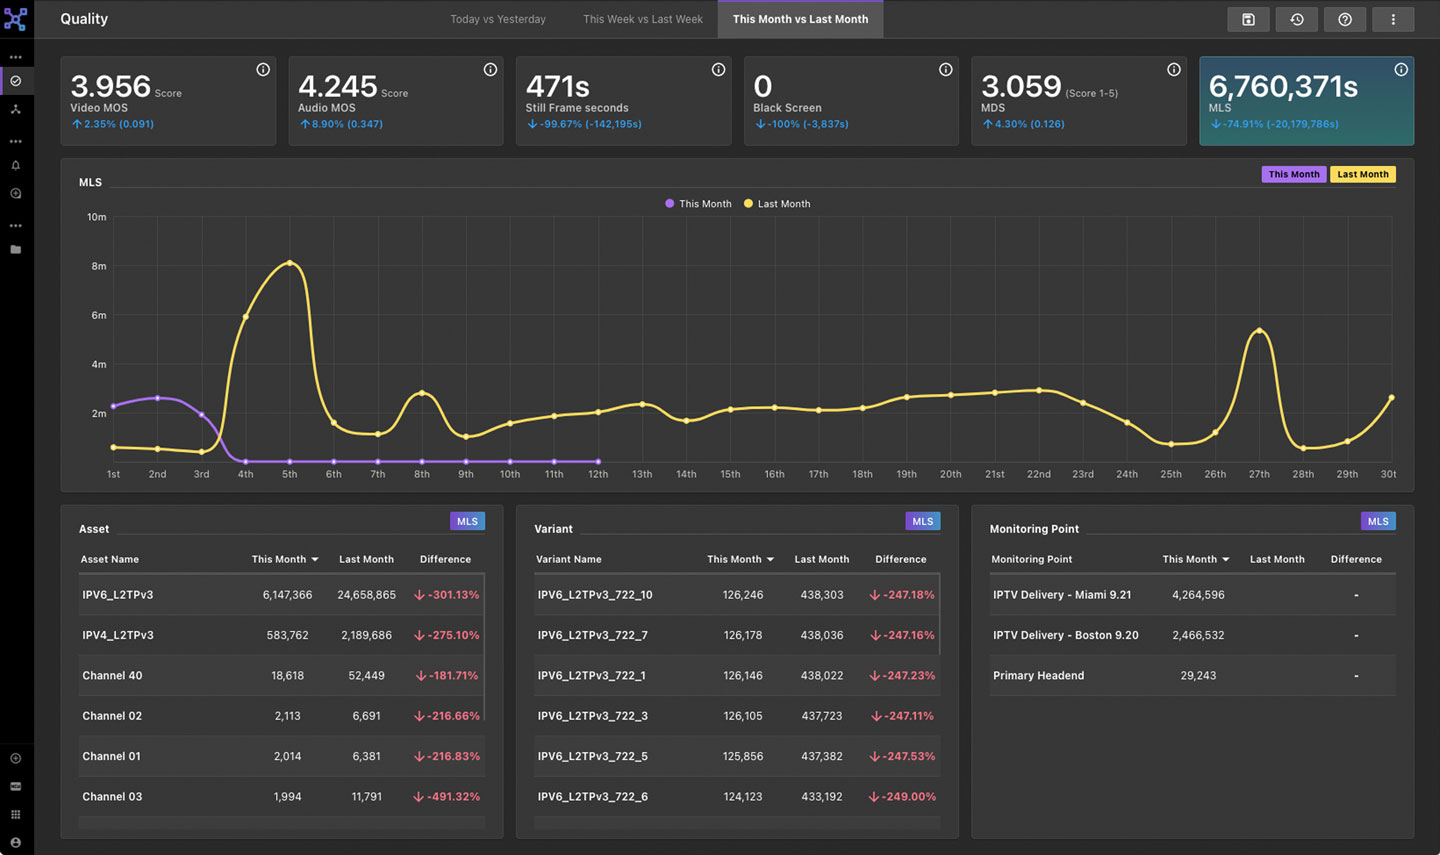
Task: Open the MLS selector in Monitoring Point panel
Action: coord(1378,521)
